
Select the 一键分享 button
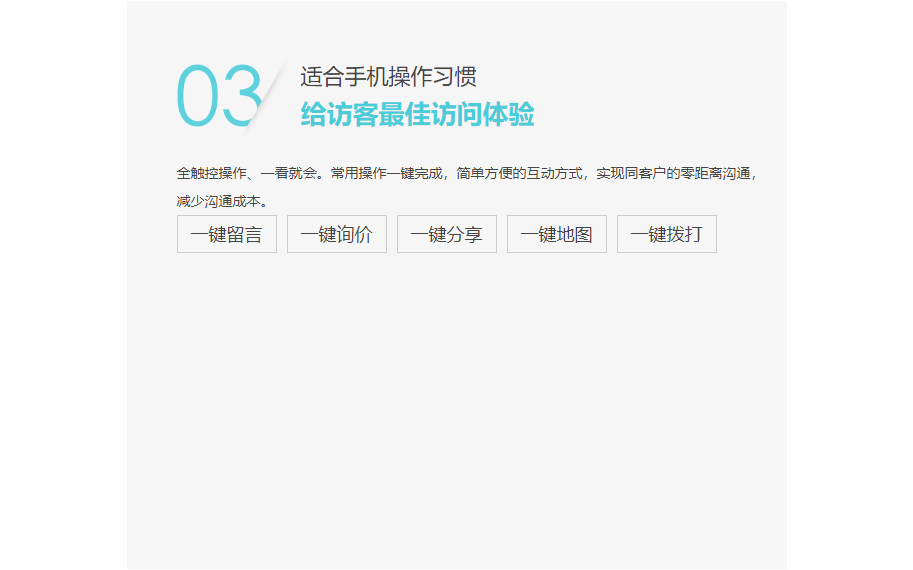(447, 234)
